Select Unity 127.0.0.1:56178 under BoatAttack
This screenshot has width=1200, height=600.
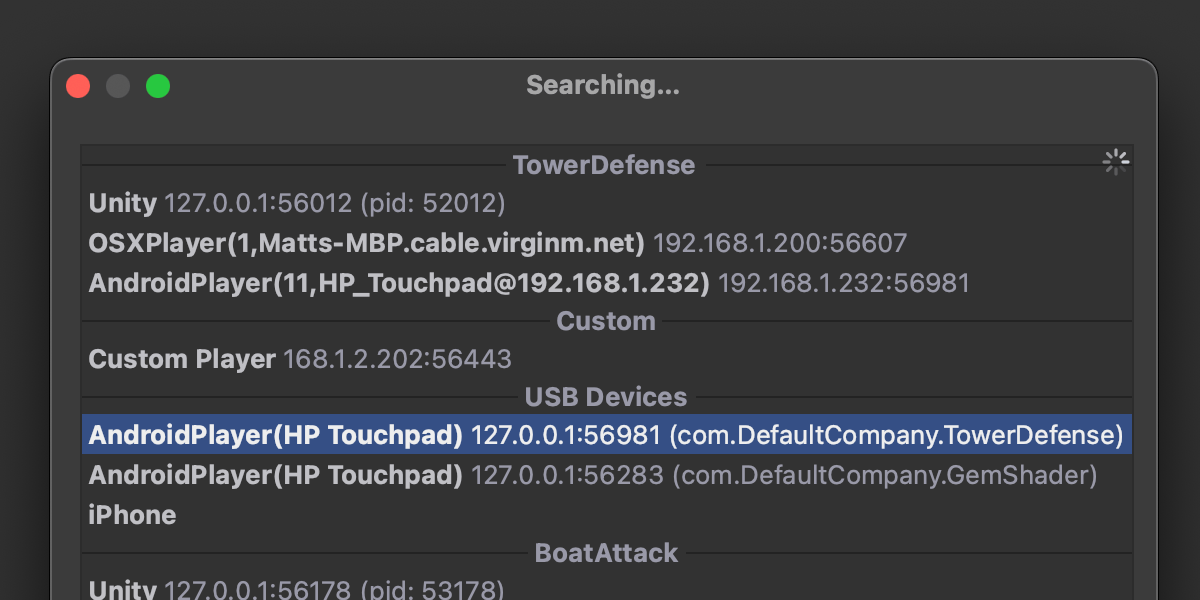point(297,590)
